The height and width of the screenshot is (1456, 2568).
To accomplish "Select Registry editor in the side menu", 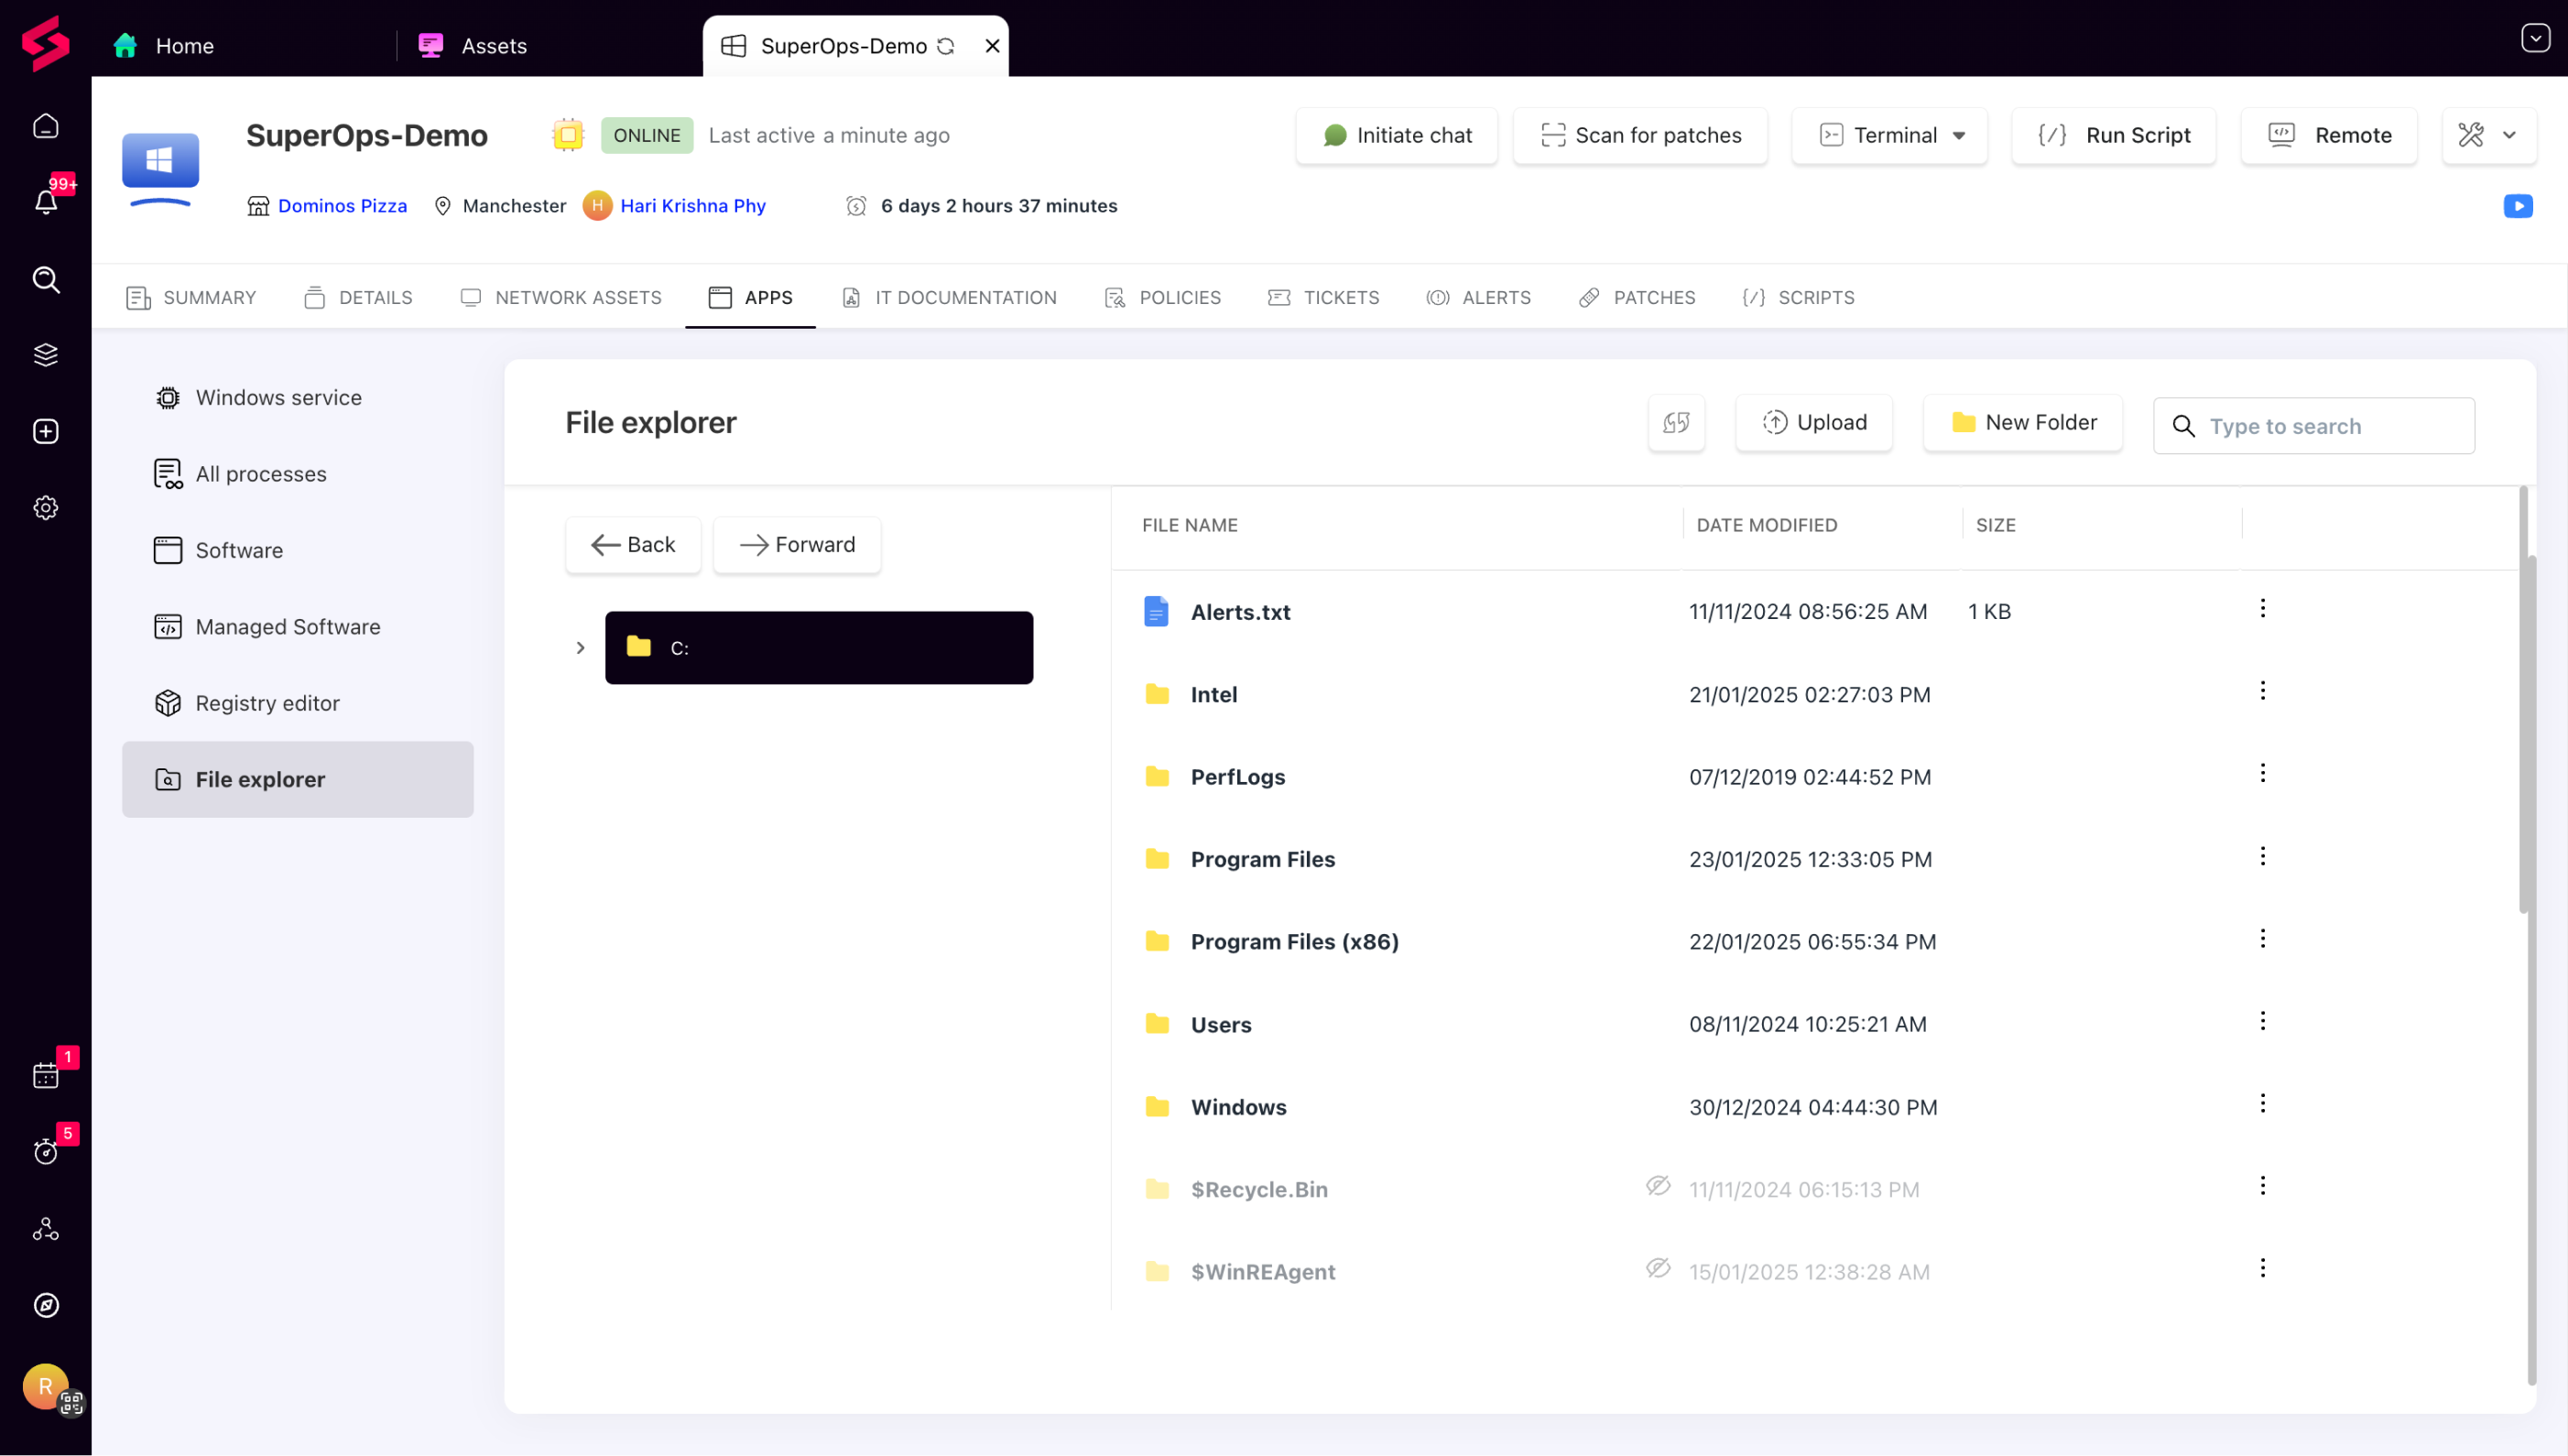I will (267, 703).
